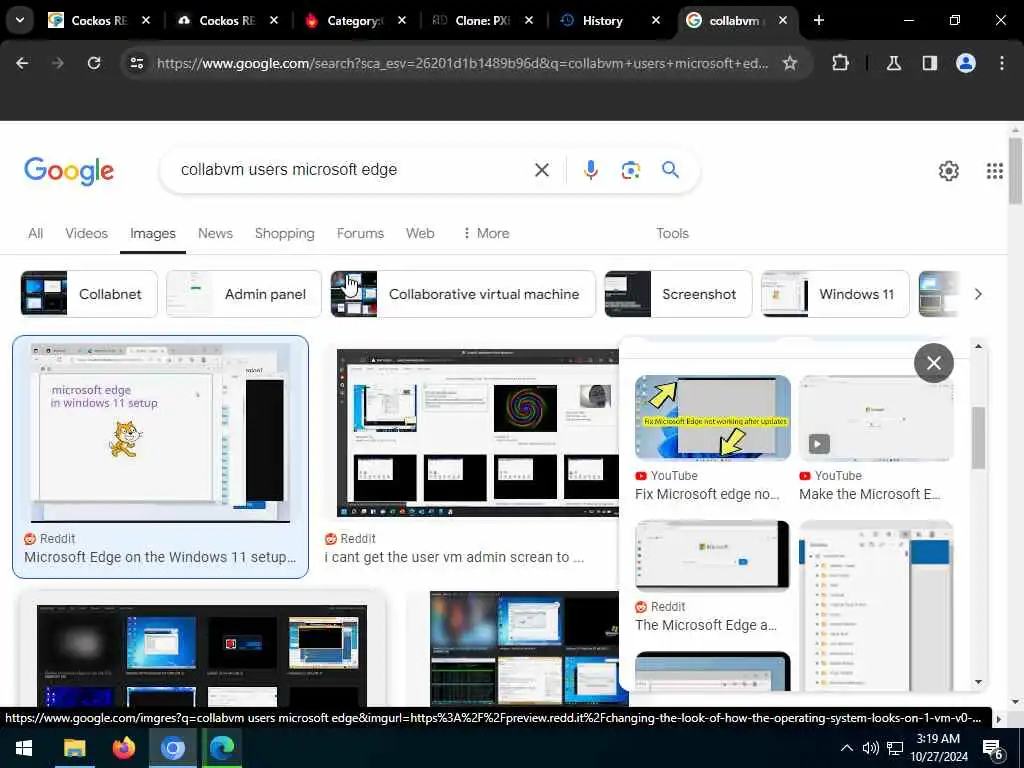This screenshot has width=1024, height=768.
Task: Toggle the browser side panel
Action: click(929, 63)
